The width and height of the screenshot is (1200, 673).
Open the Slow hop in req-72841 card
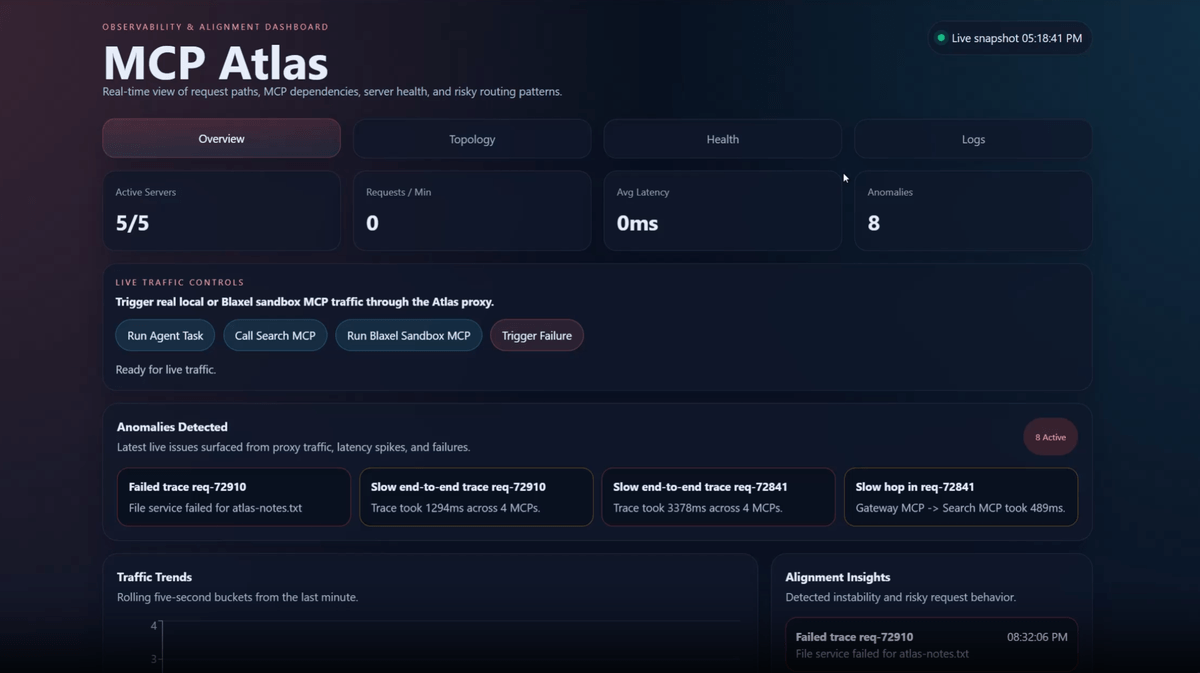[961, 497]
